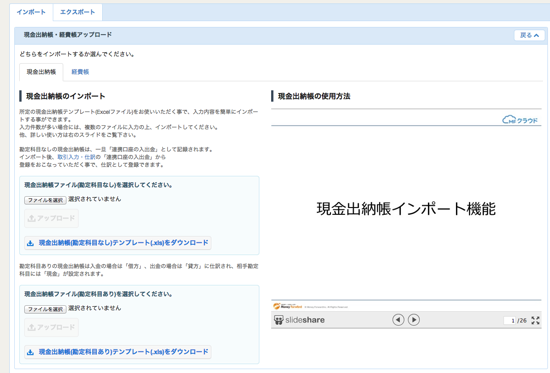Open slideshare player in fullscreen
The image size is (550, 373).
click(x=535, y=320)
